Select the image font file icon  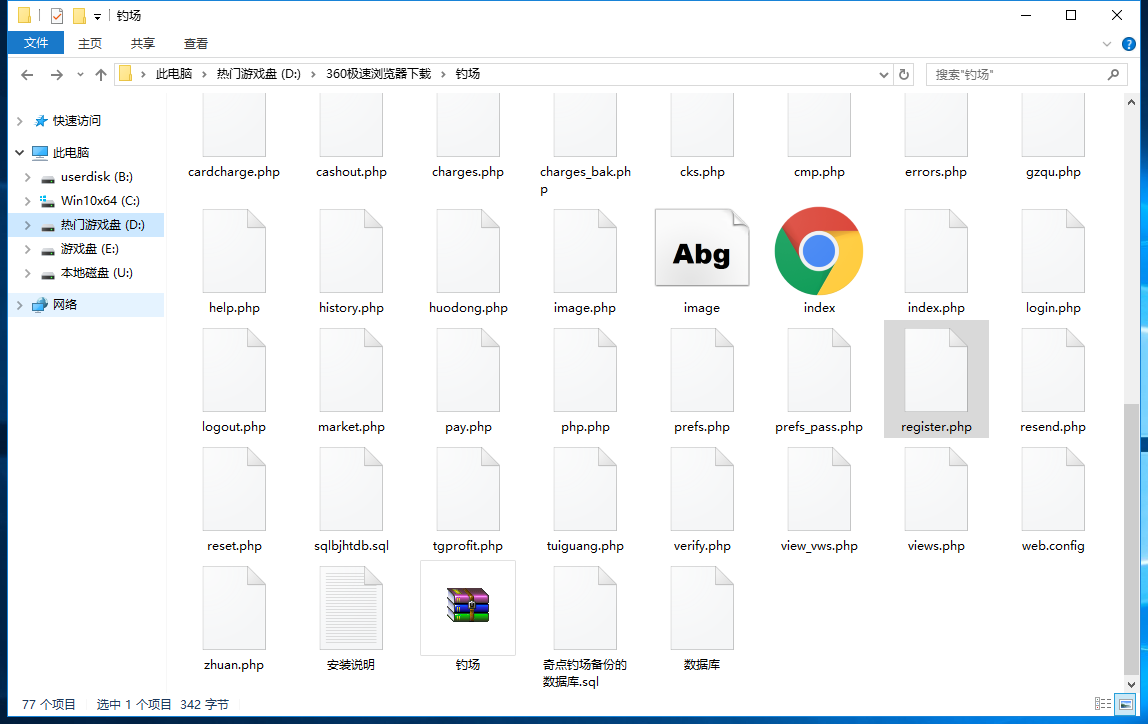[x=701, y=252]
